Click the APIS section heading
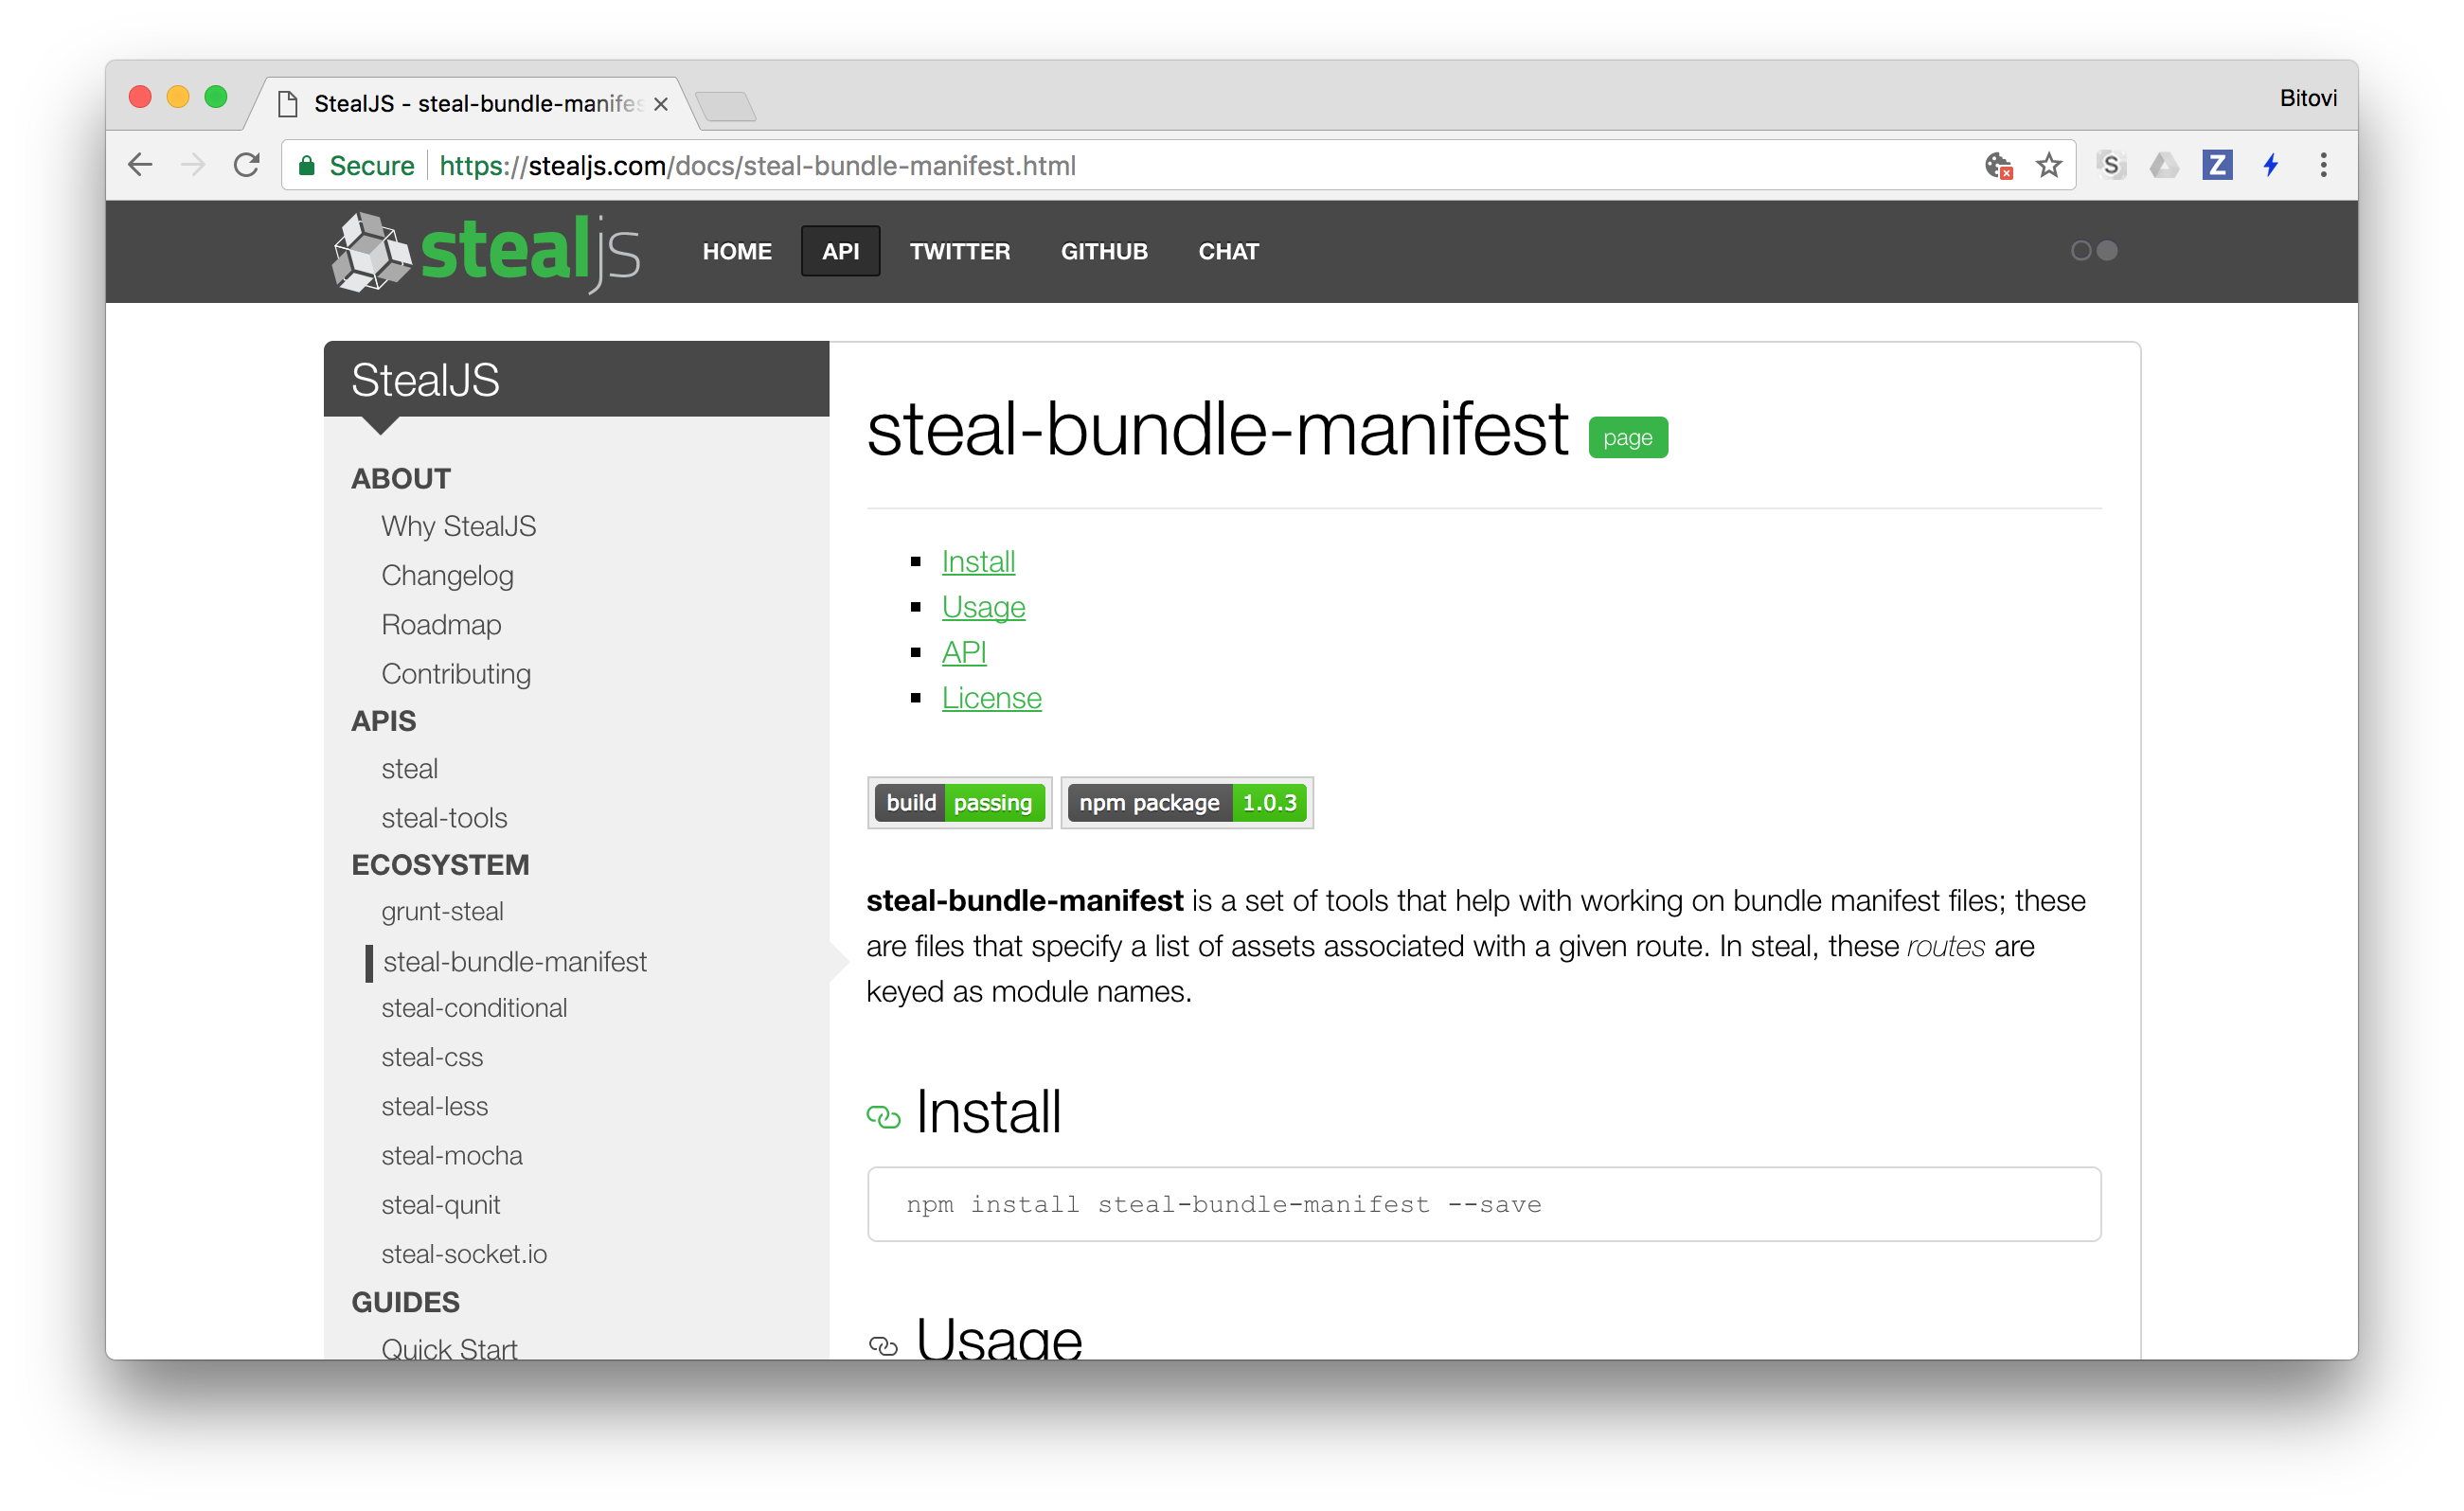 click(384, 721)
